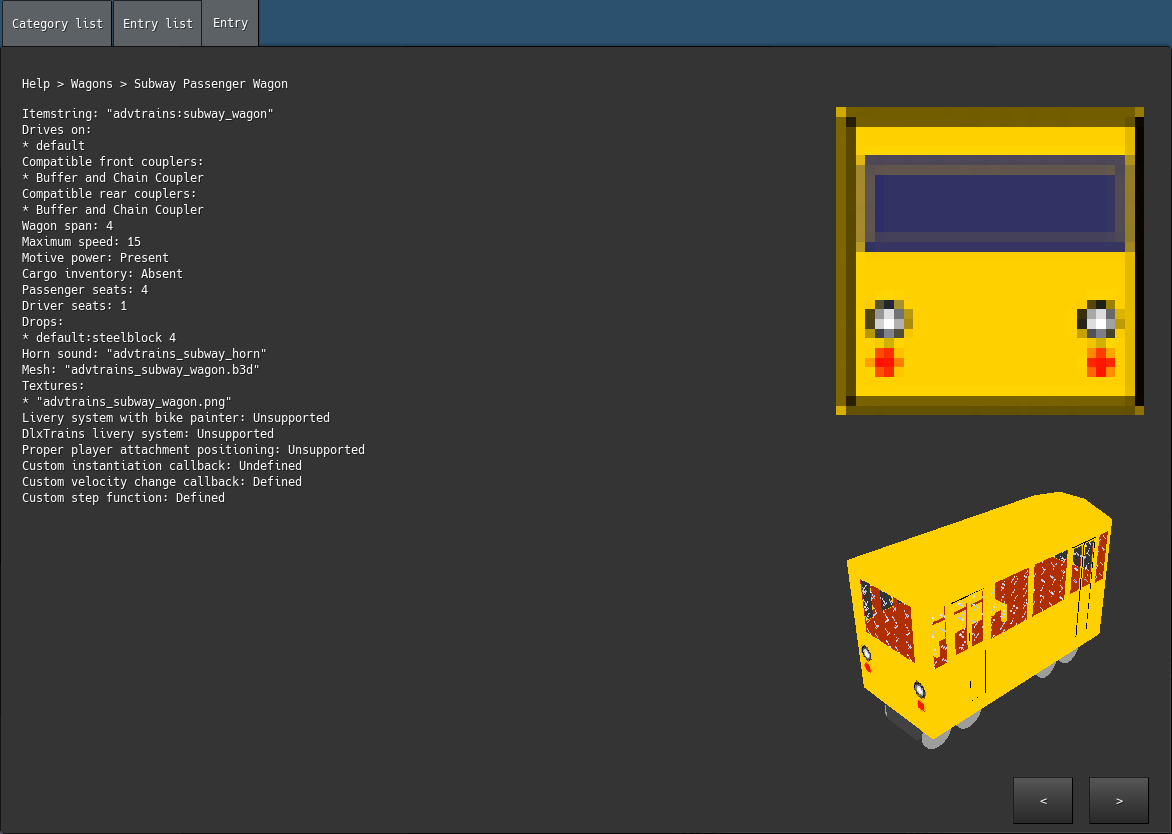Click the Maximum speed: 15 line
The width and height of the screenshot is (1172, 834).
tap(81, 242)
